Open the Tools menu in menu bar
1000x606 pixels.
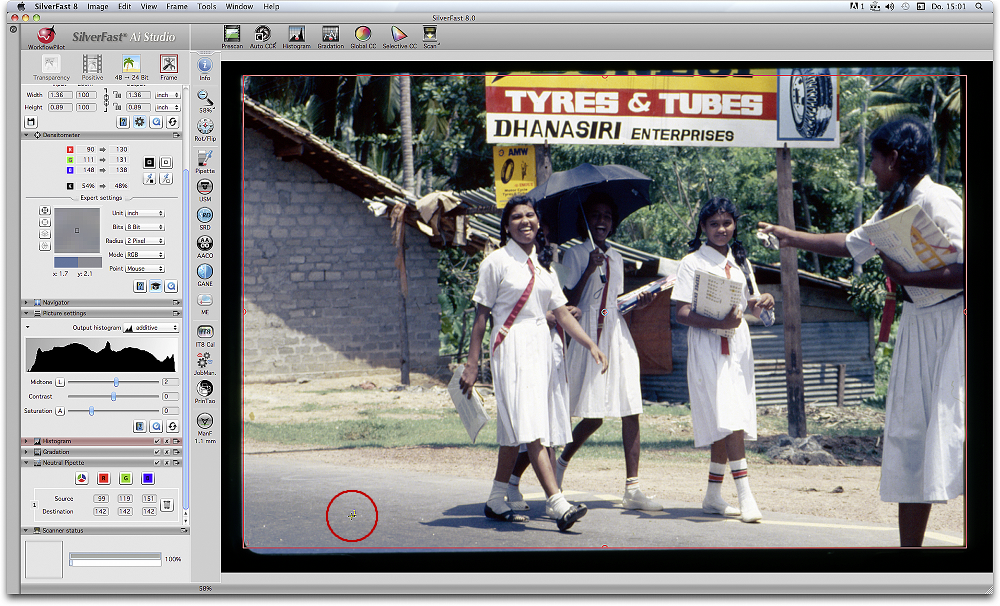(x=206, y=6)
